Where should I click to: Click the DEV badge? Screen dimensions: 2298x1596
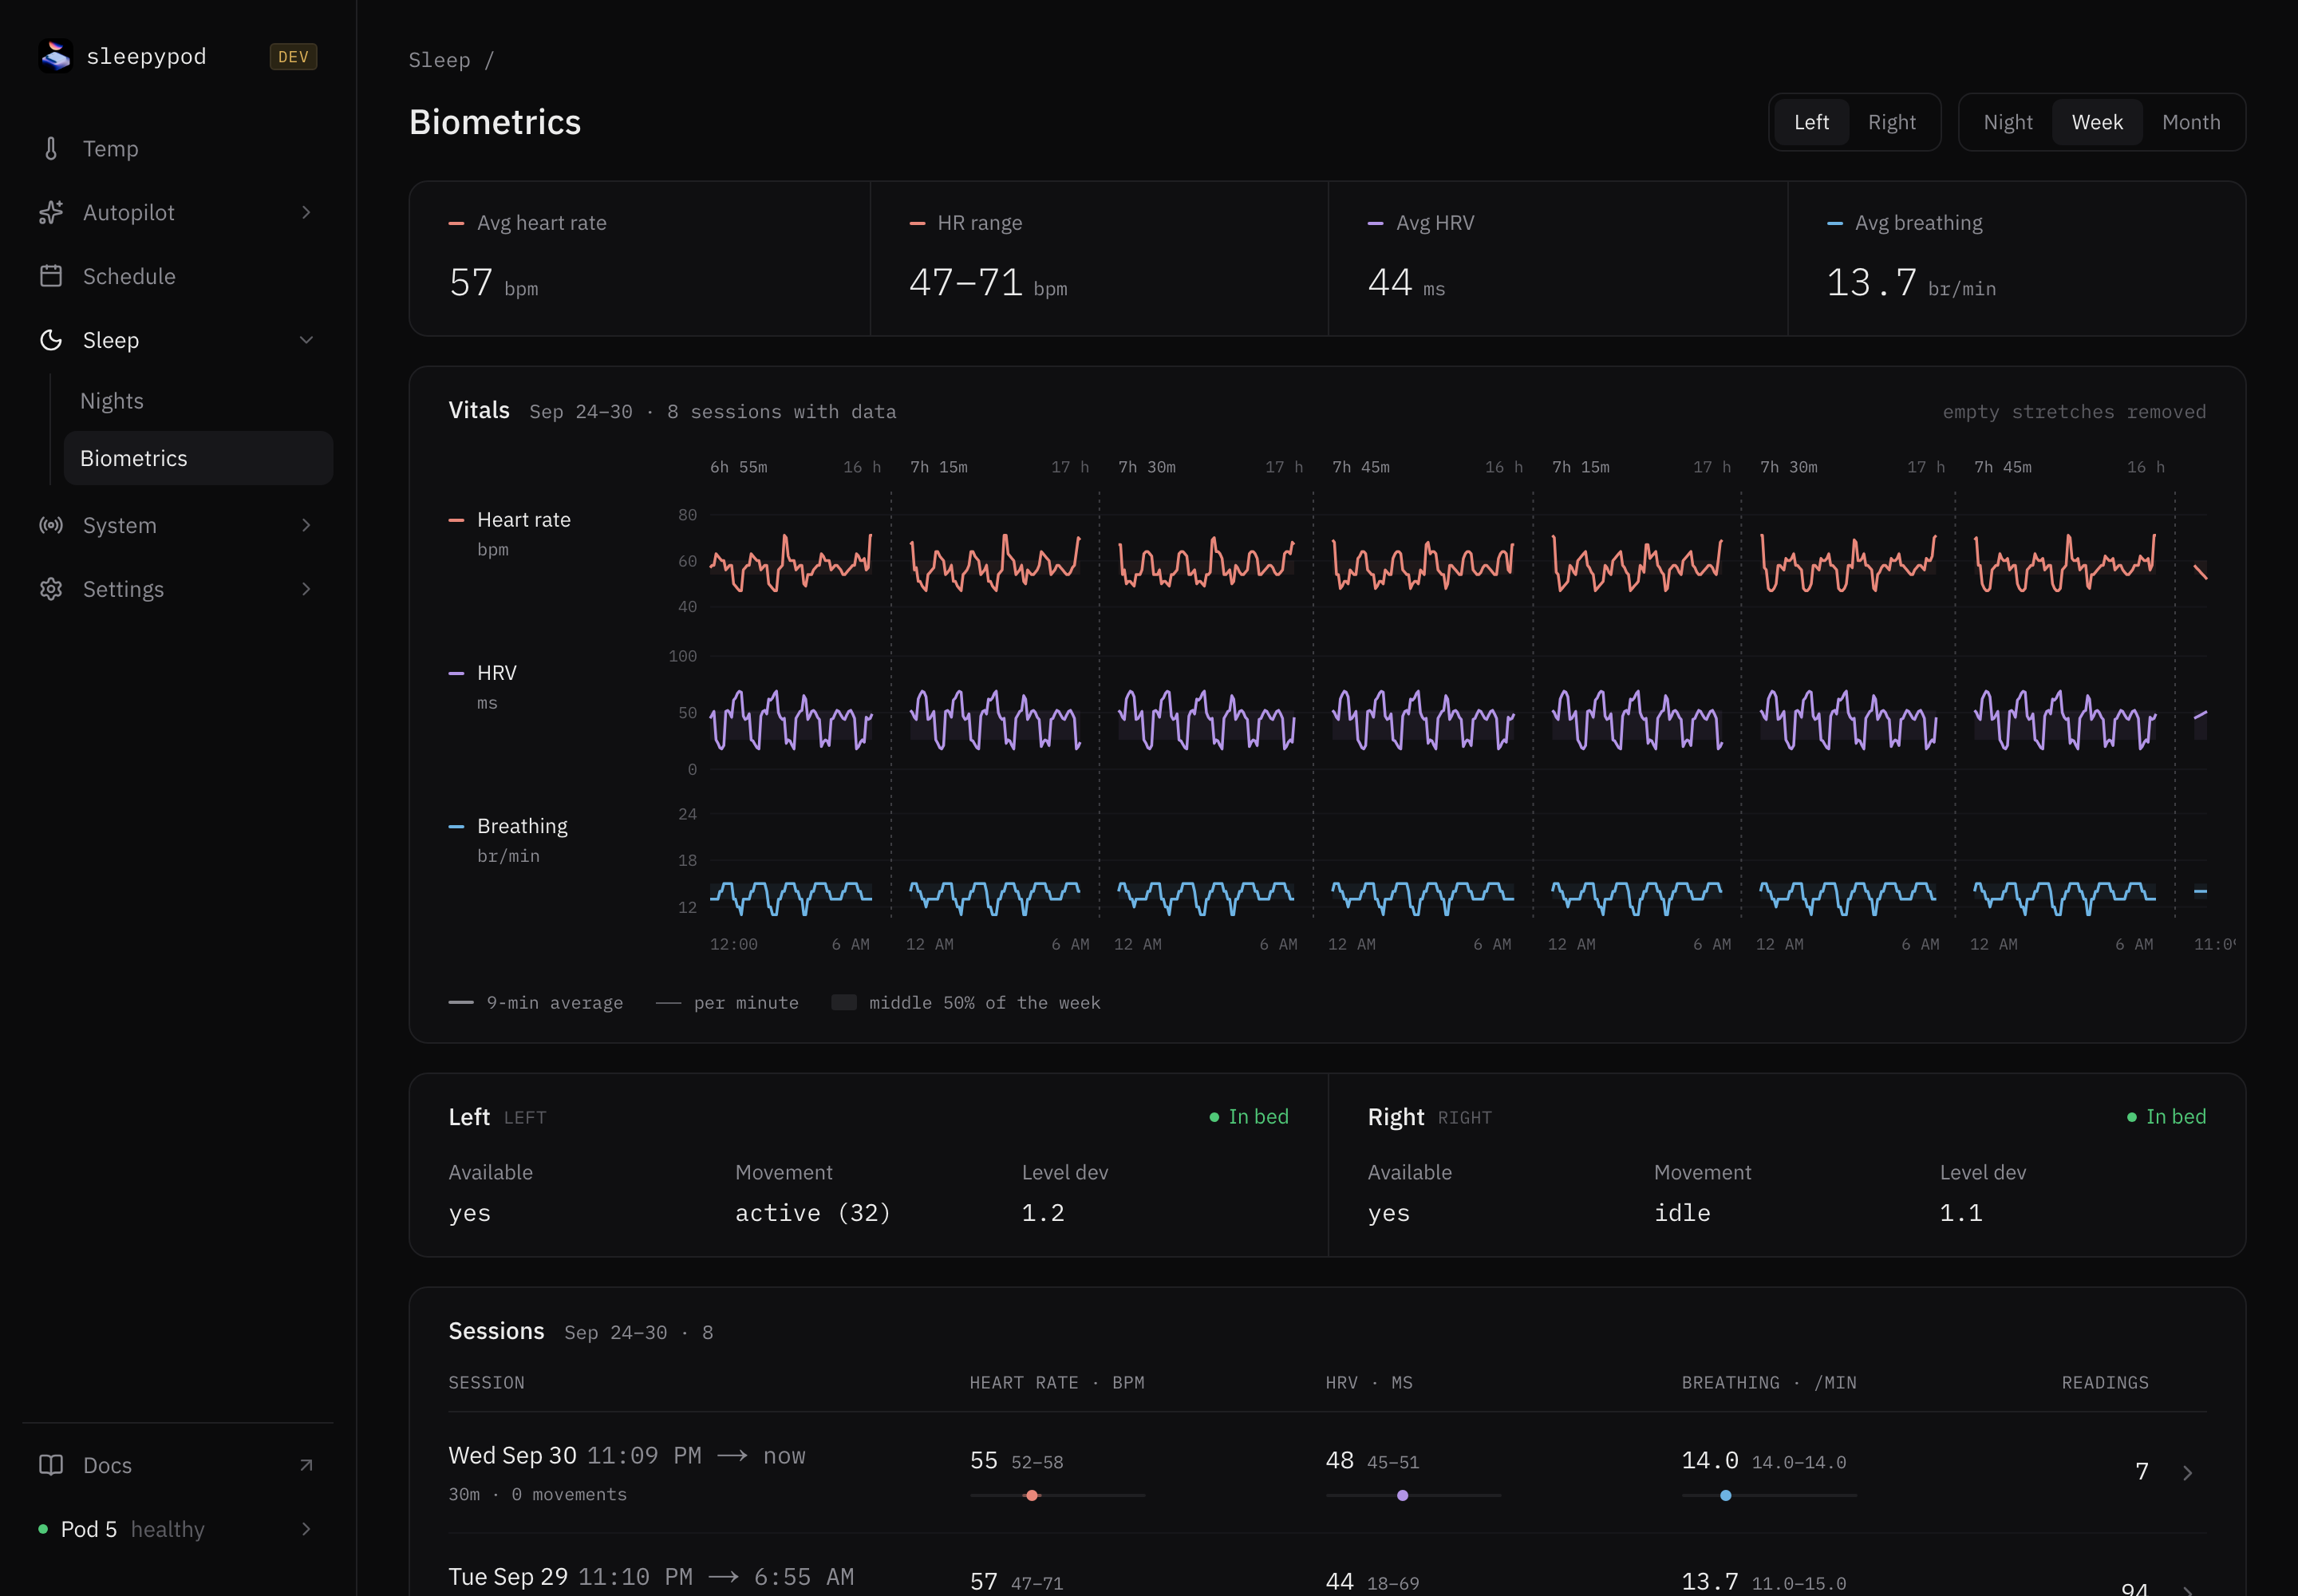[293, 57]
